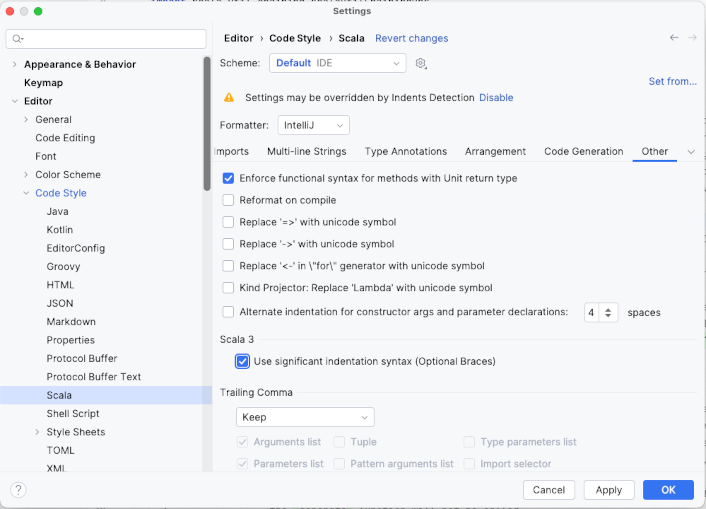
Task: Show hidden tabs with the chevron
Action: tap(691, 152)
